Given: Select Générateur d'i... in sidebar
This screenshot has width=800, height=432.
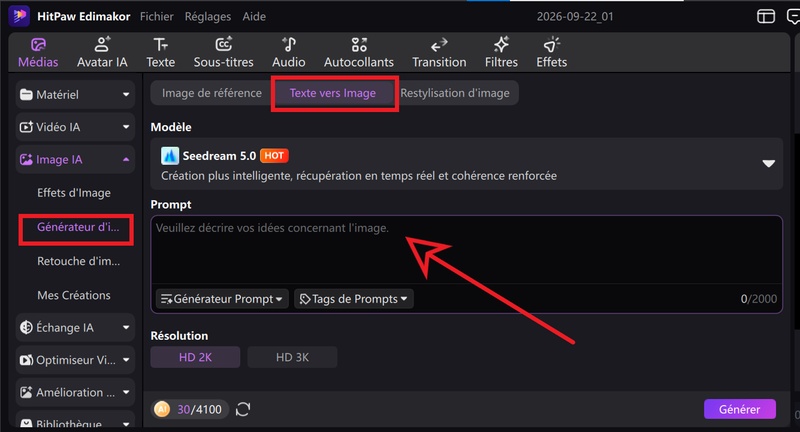Looking at the screenshot, I should coord(78,227).
